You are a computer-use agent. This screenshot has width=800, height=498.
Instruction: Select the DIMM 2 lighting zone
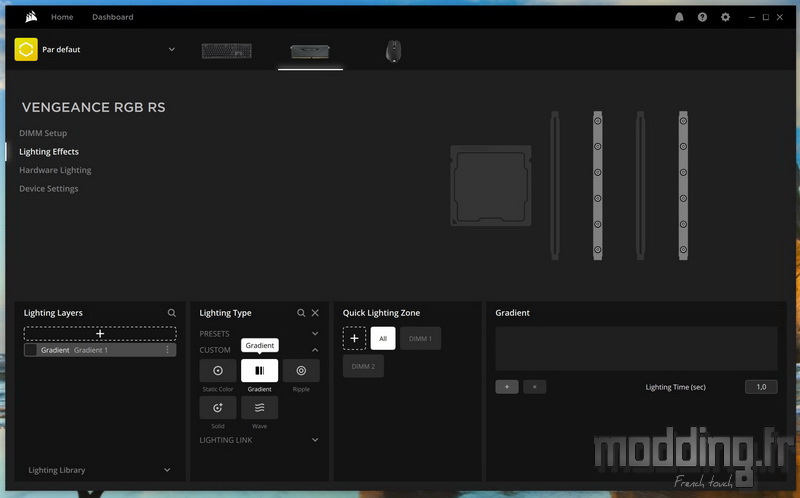(x=363, y=366)
